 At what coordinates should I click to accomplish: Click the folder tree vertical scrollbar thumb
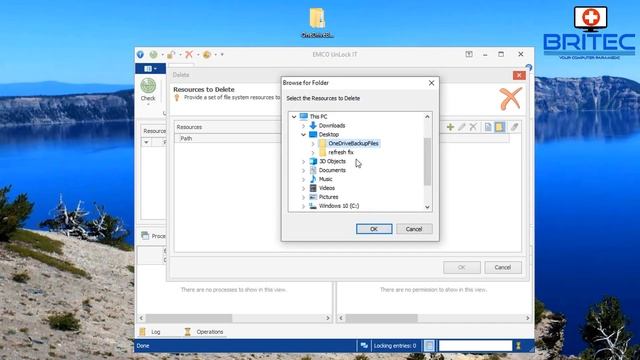coord(427,162)
